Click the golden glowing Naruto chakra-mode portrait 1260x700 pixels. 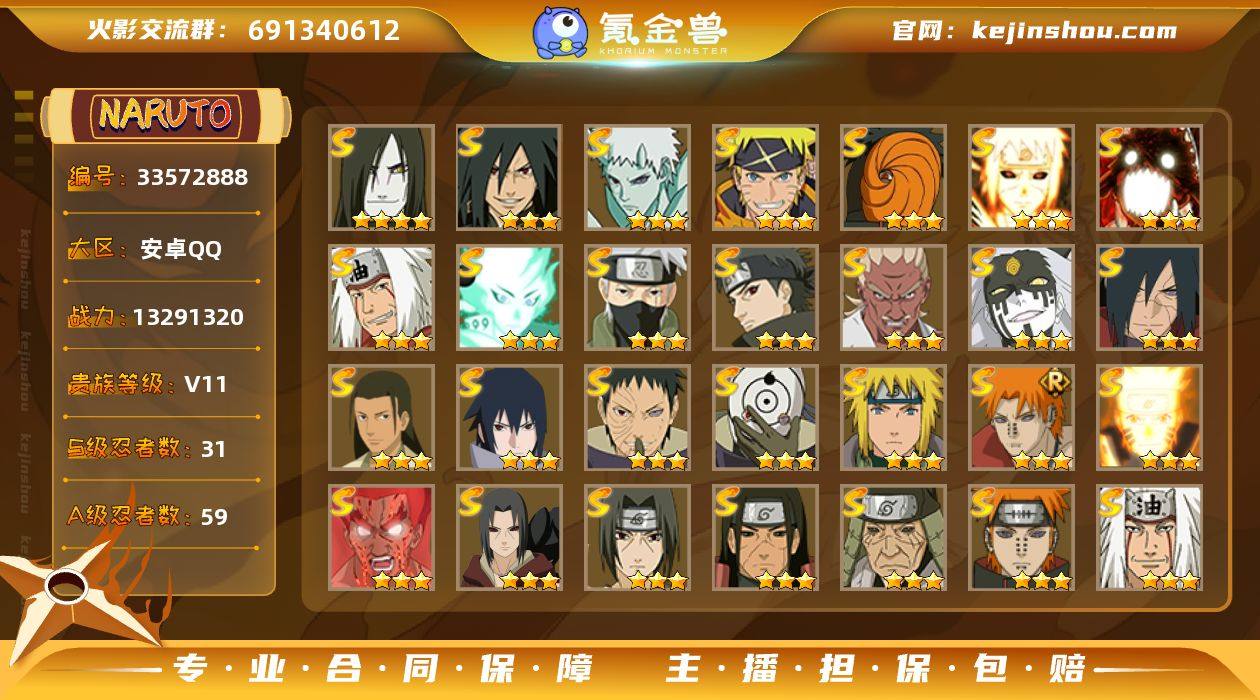tap(1149, 418)
